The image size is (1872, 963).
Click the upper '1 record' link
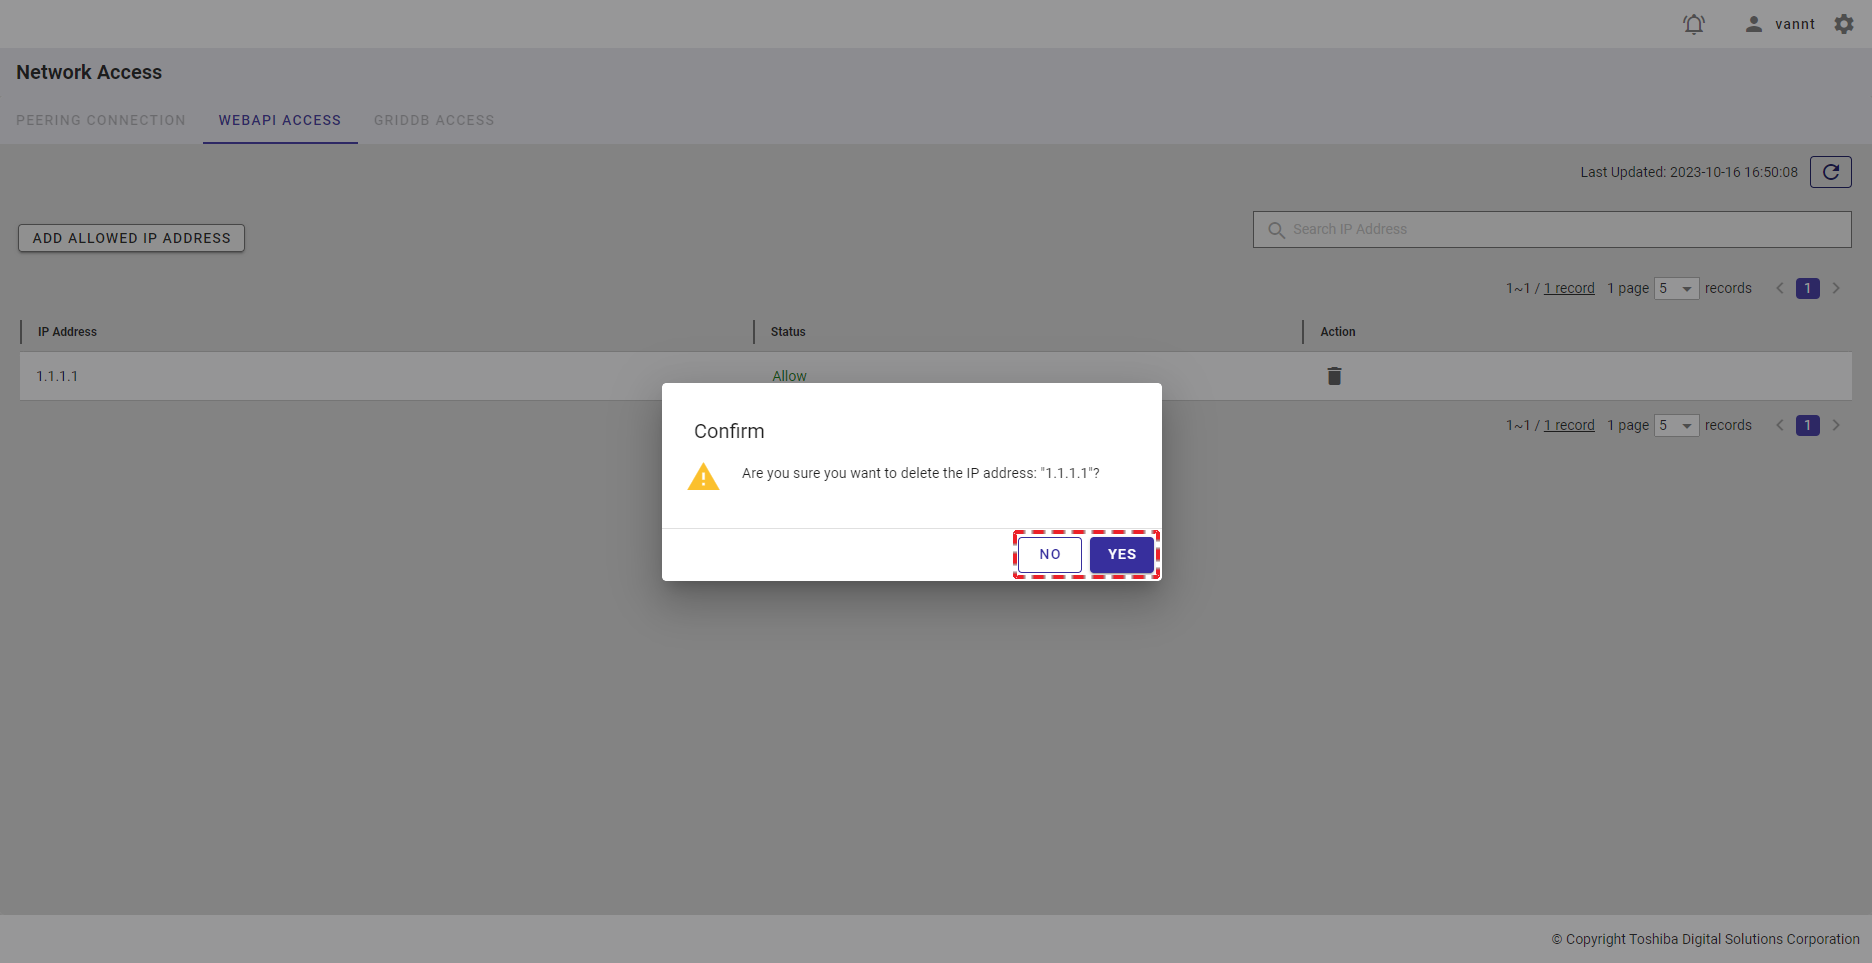tap(1569, 288)
